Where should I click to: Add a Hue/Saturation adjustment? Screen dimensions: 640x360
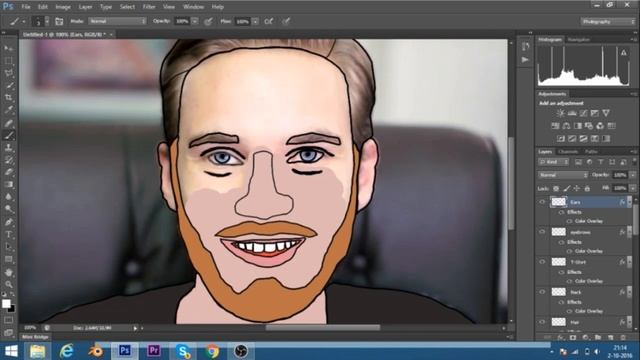555,126
